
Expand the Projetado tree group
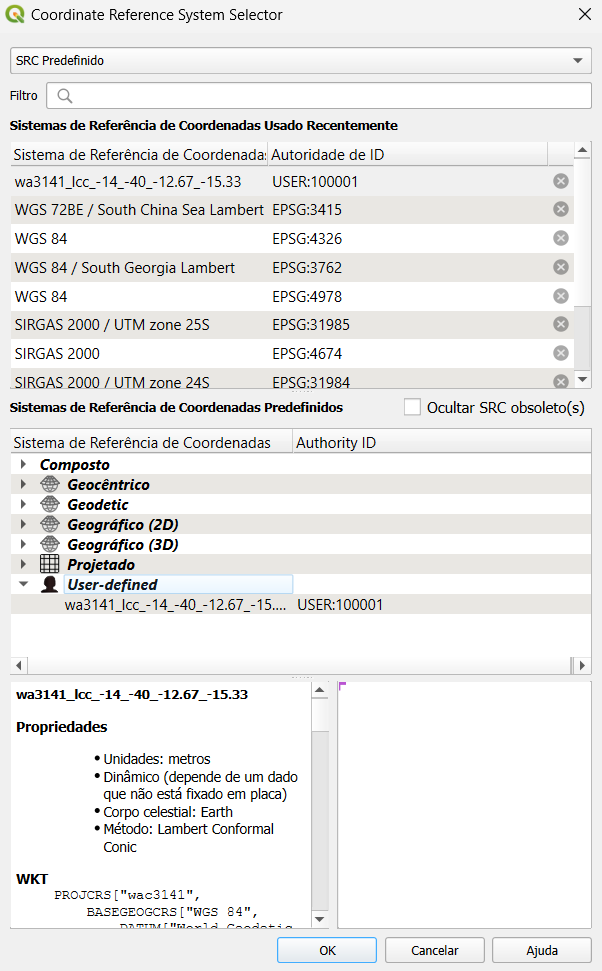[24, 564]
